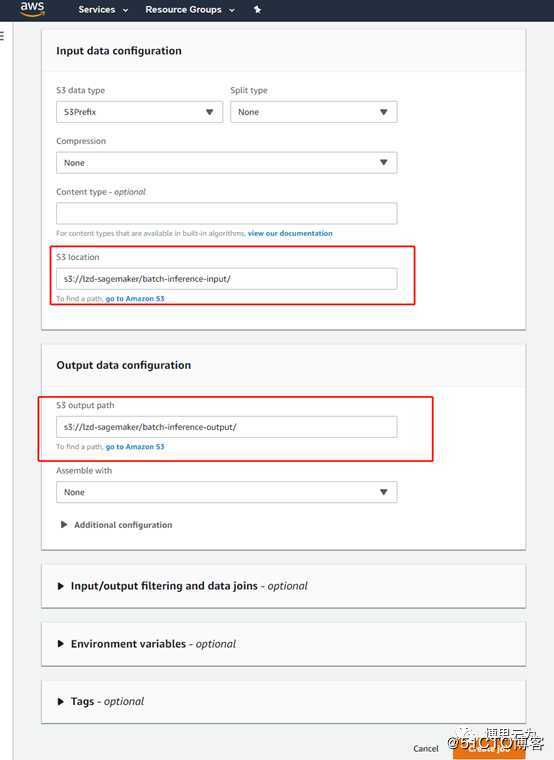Click the AWS logo home icon
Viewport: 554px width, 760px height.
point(32,9)
